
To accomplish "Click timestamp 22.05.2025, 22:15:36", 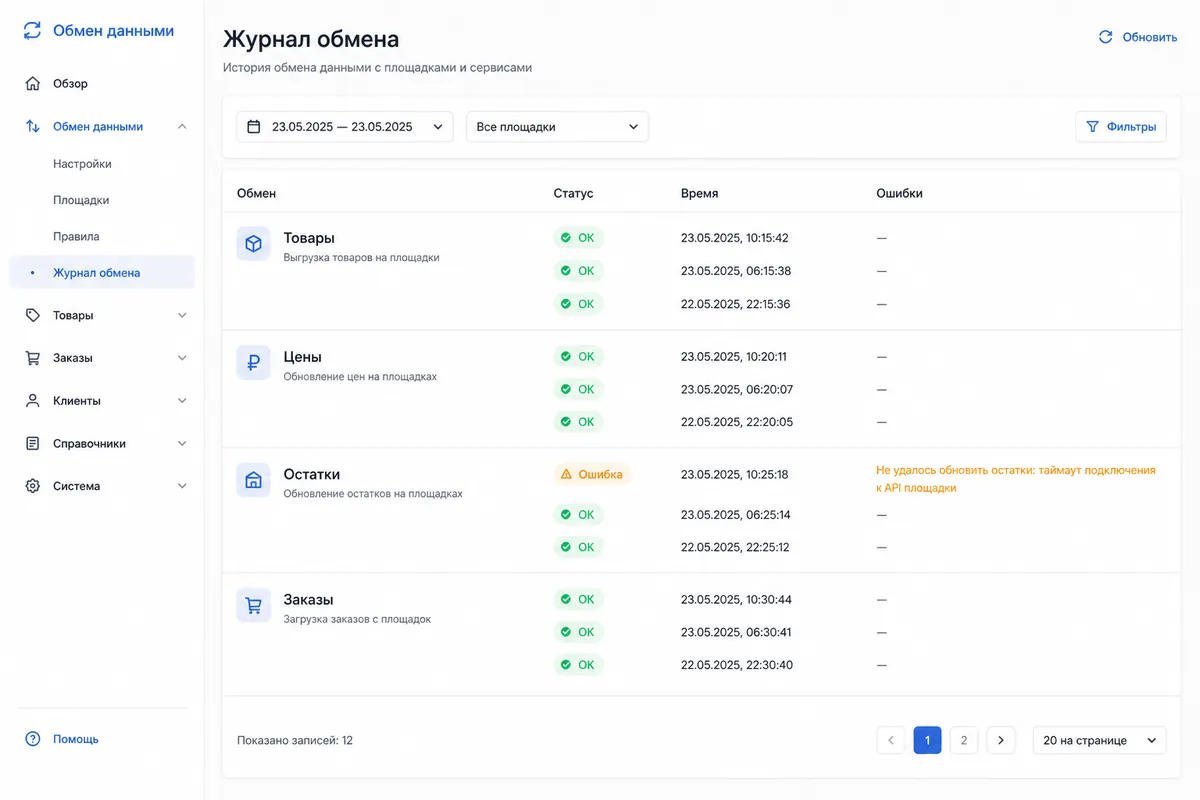I will click(736, 304).
